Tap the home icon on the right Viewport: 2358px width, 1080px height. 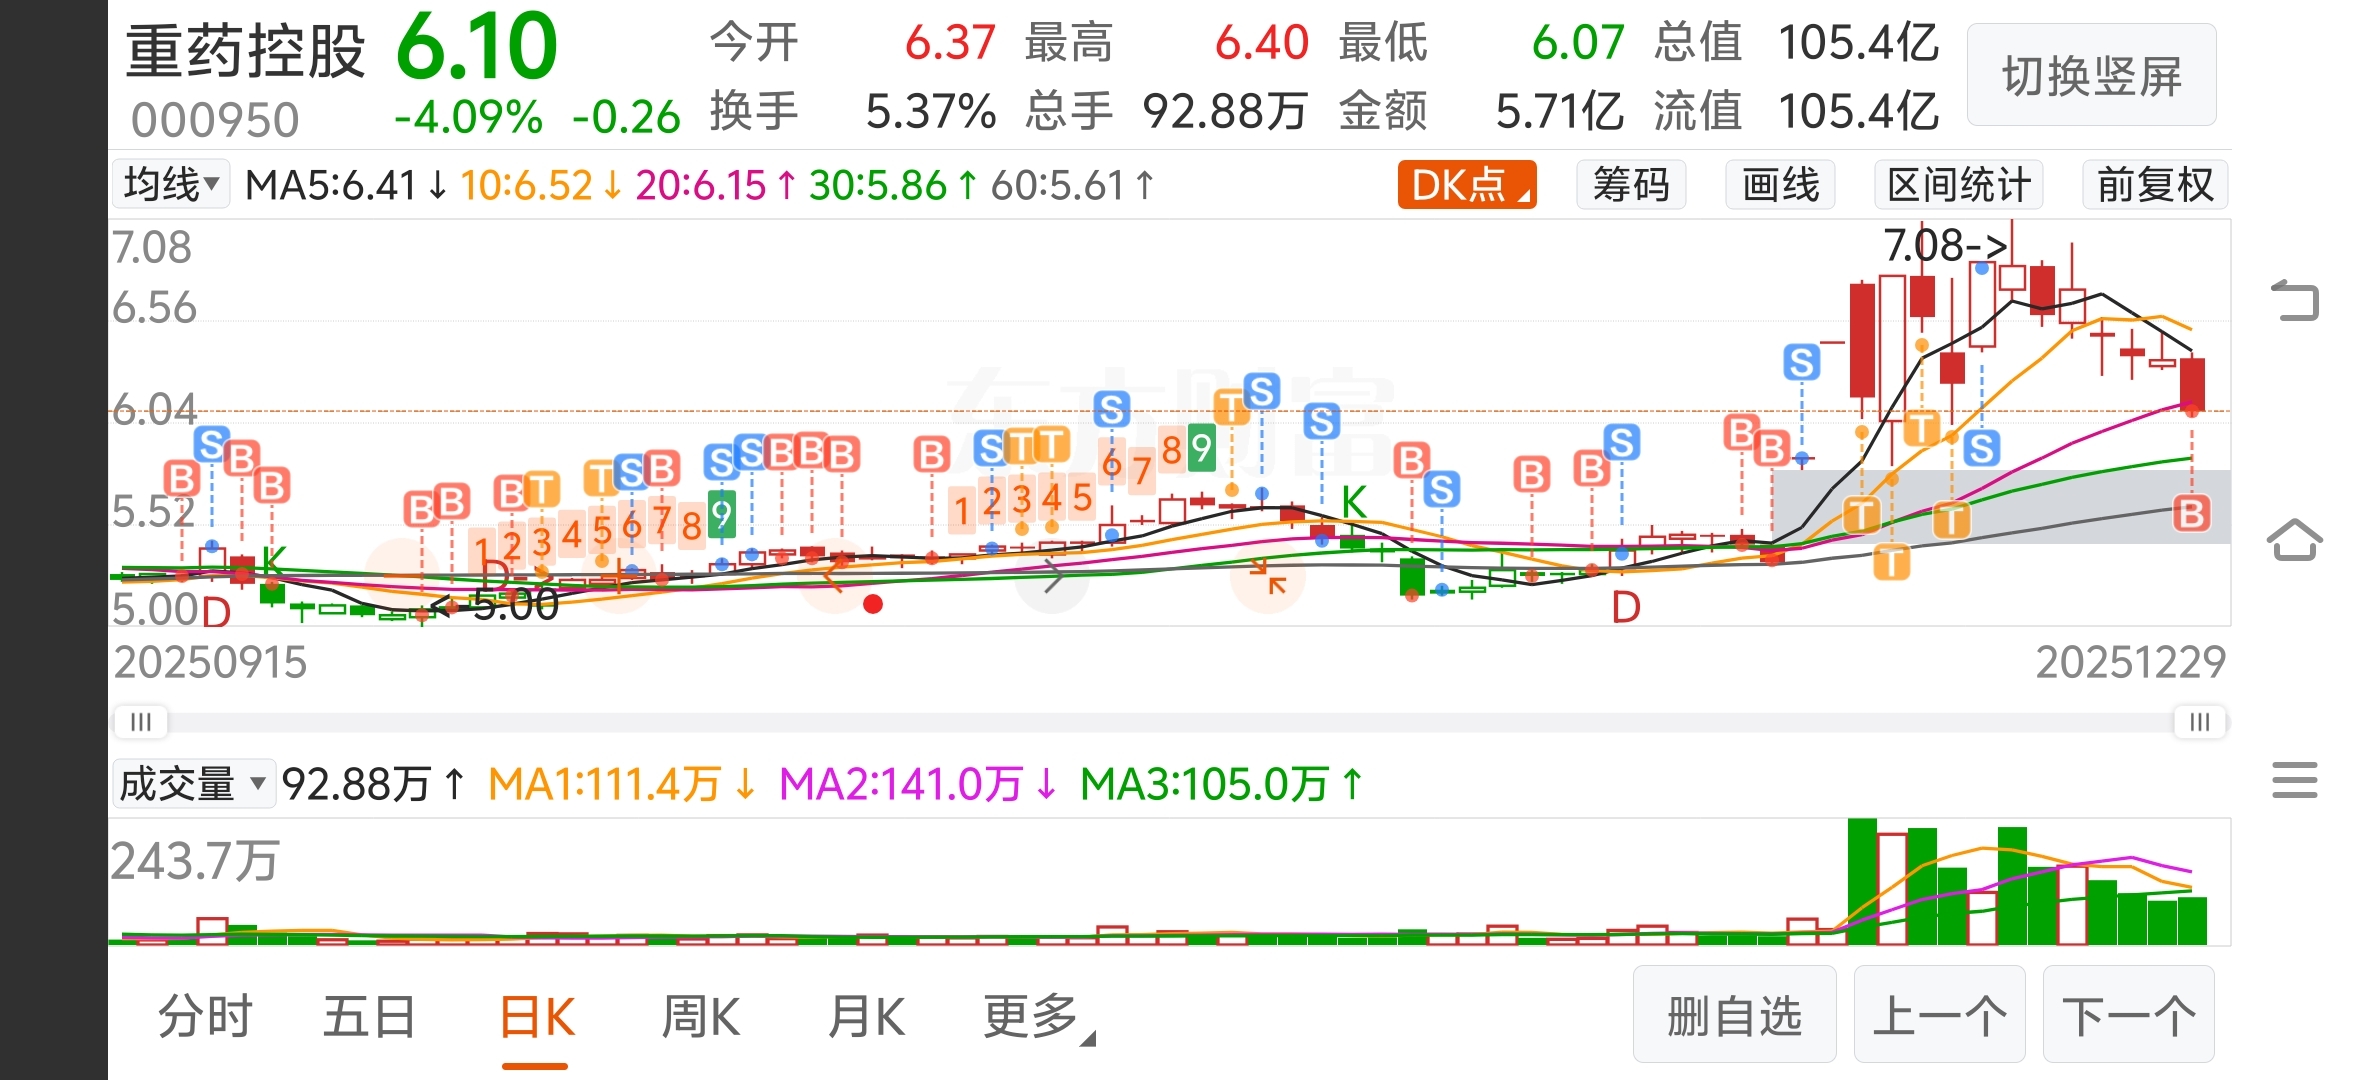point(2294,541)
